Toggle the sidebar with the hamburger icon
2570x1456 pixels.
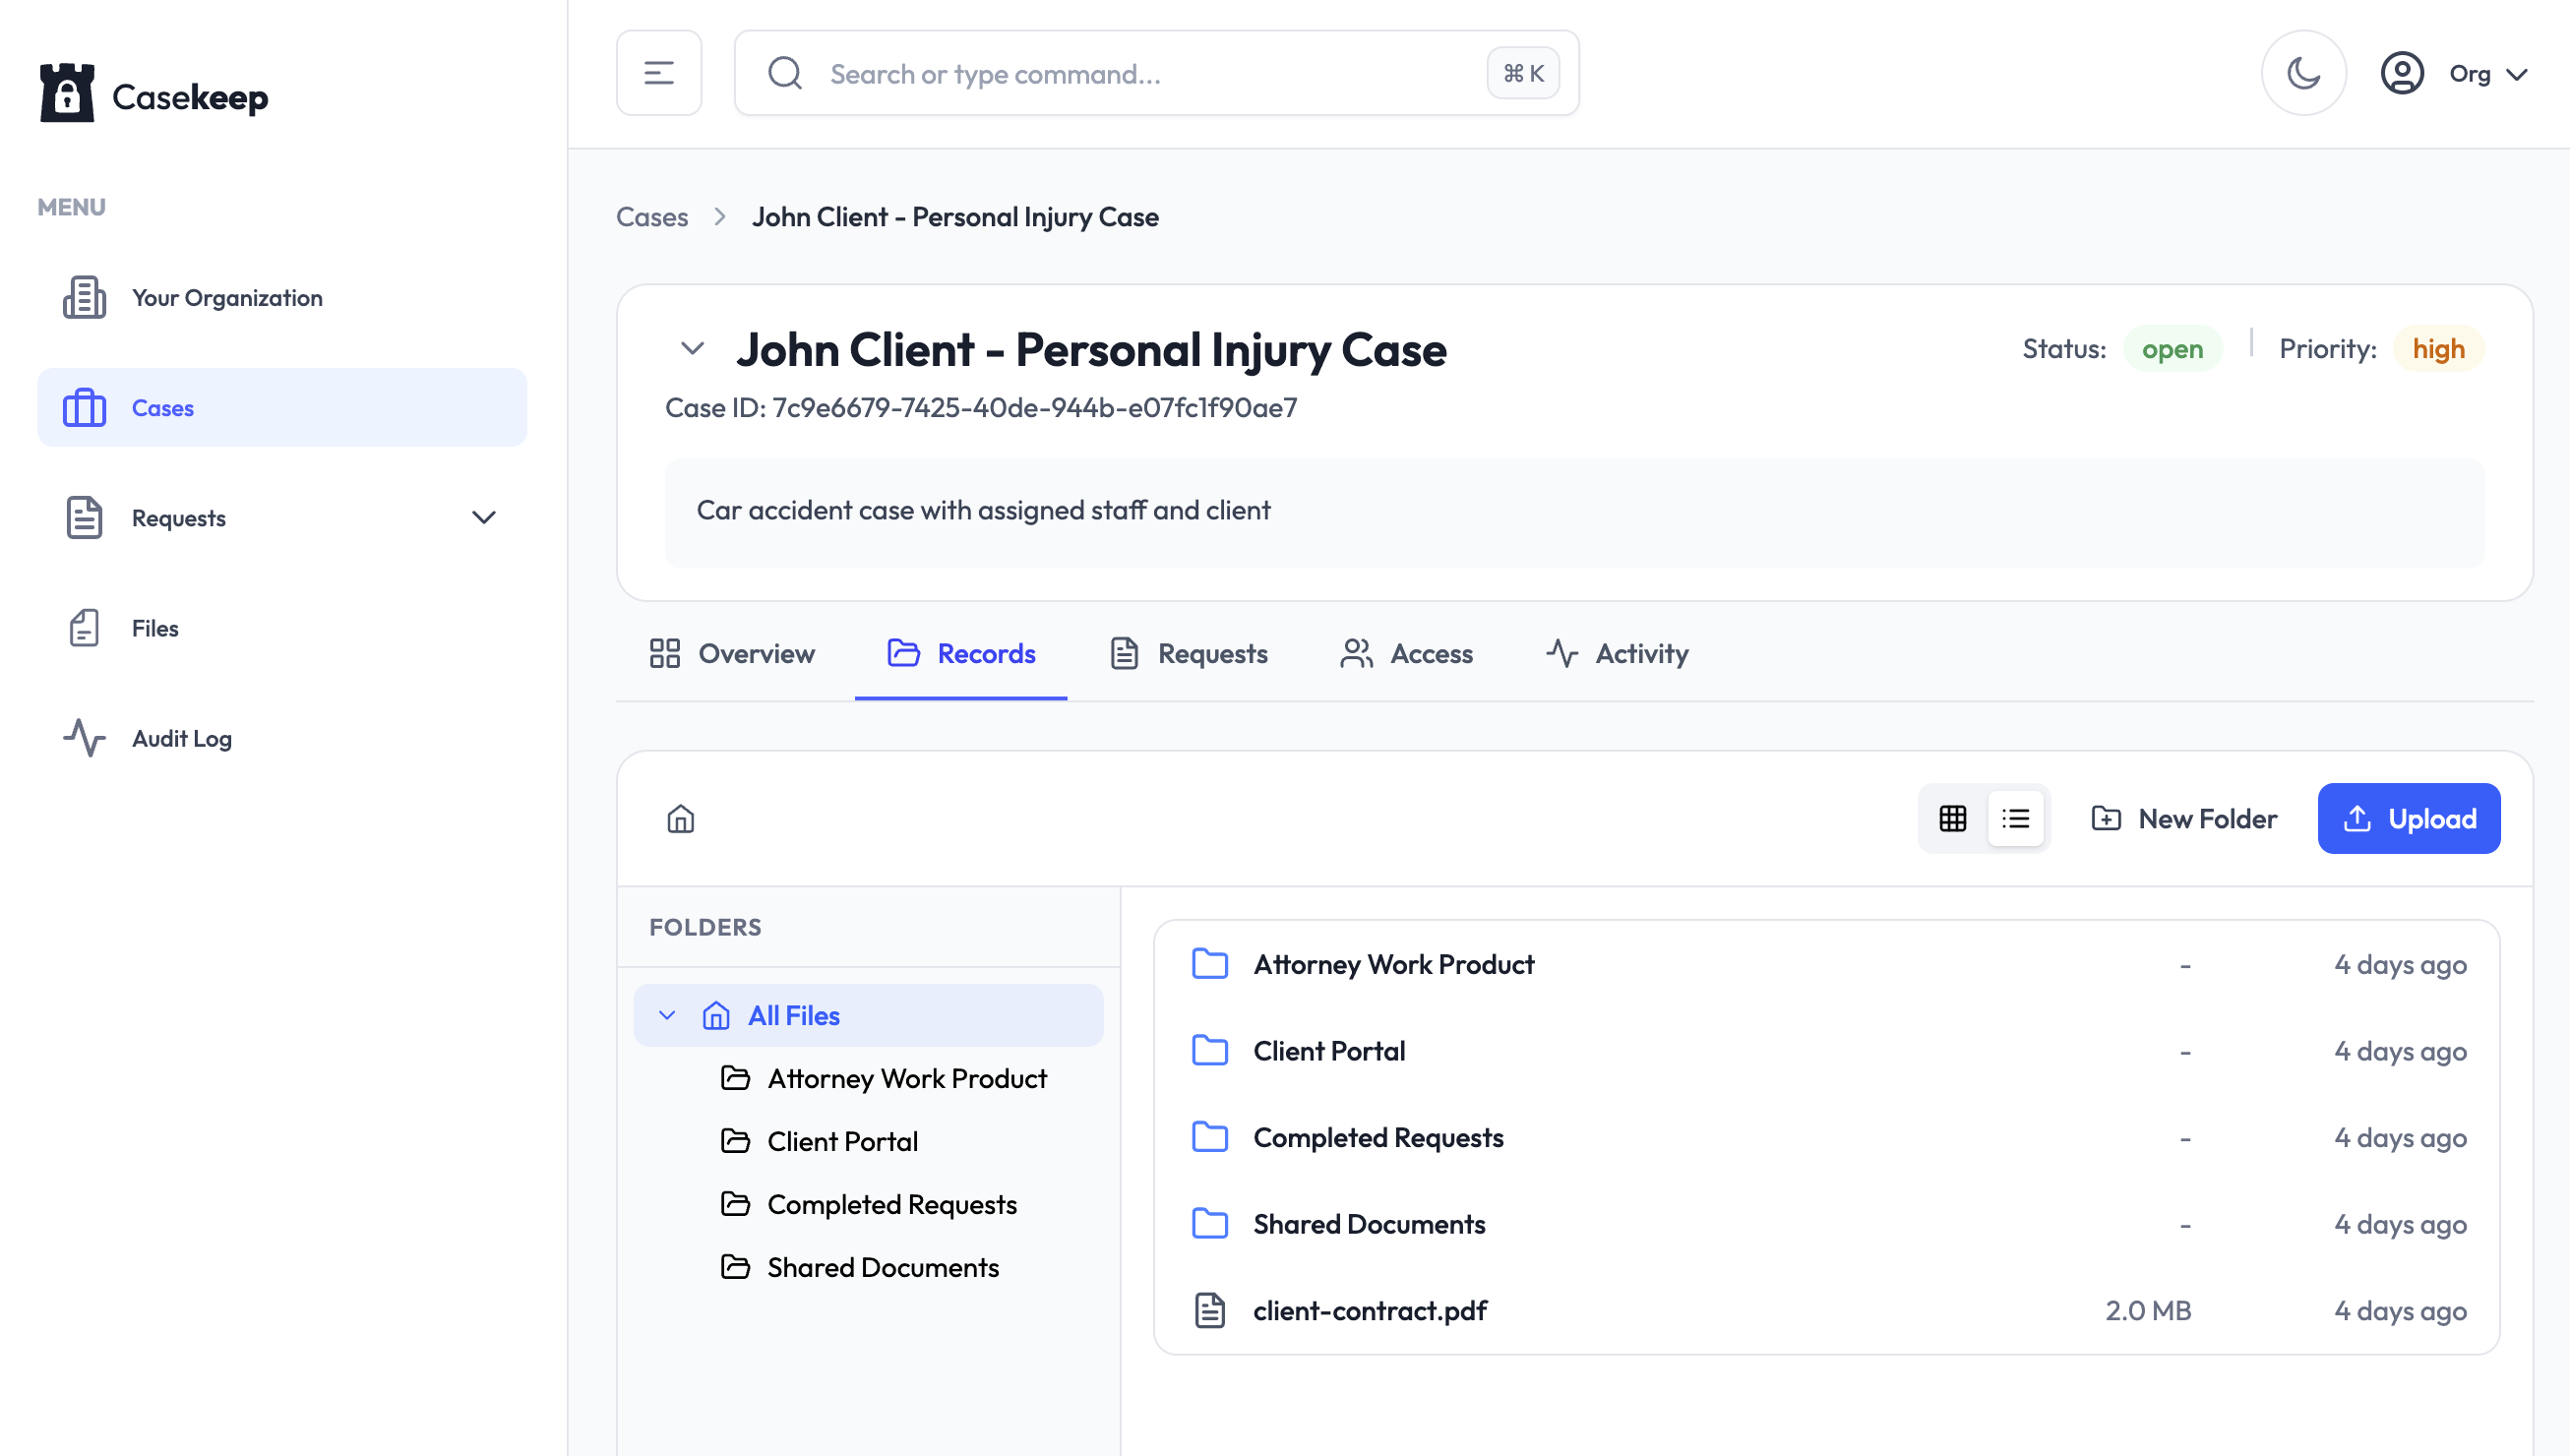(x=659, y=73)
